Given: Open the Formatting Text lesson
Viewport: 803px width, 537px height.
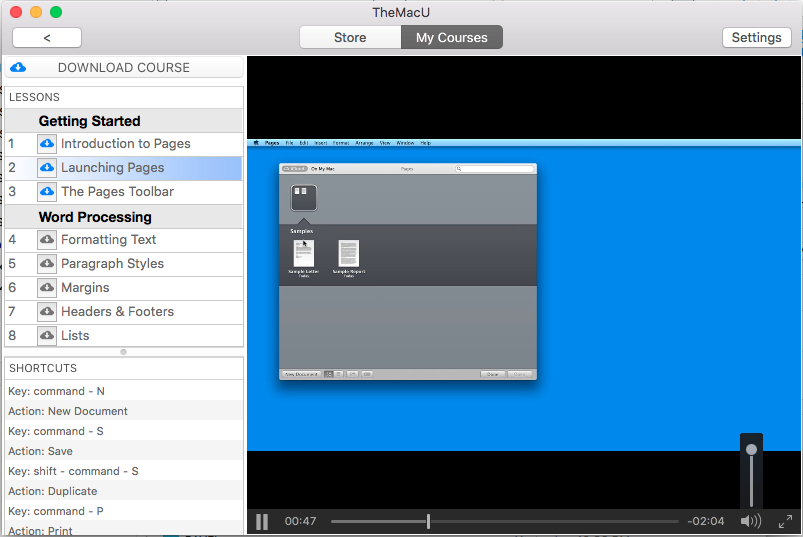Looking at the screenshot, I should tap(124, 240).
